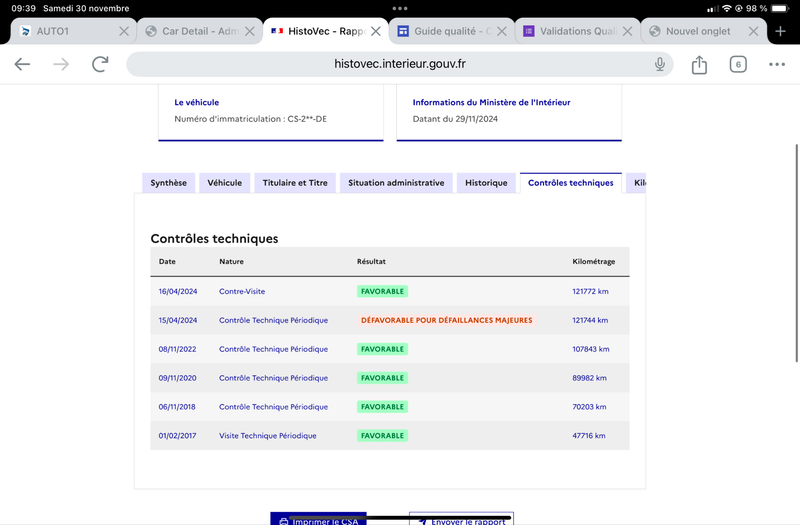Click the AUTO1 tab favicon
The width and height of the screenshot is (800, 525).
(x=25, y=32)
